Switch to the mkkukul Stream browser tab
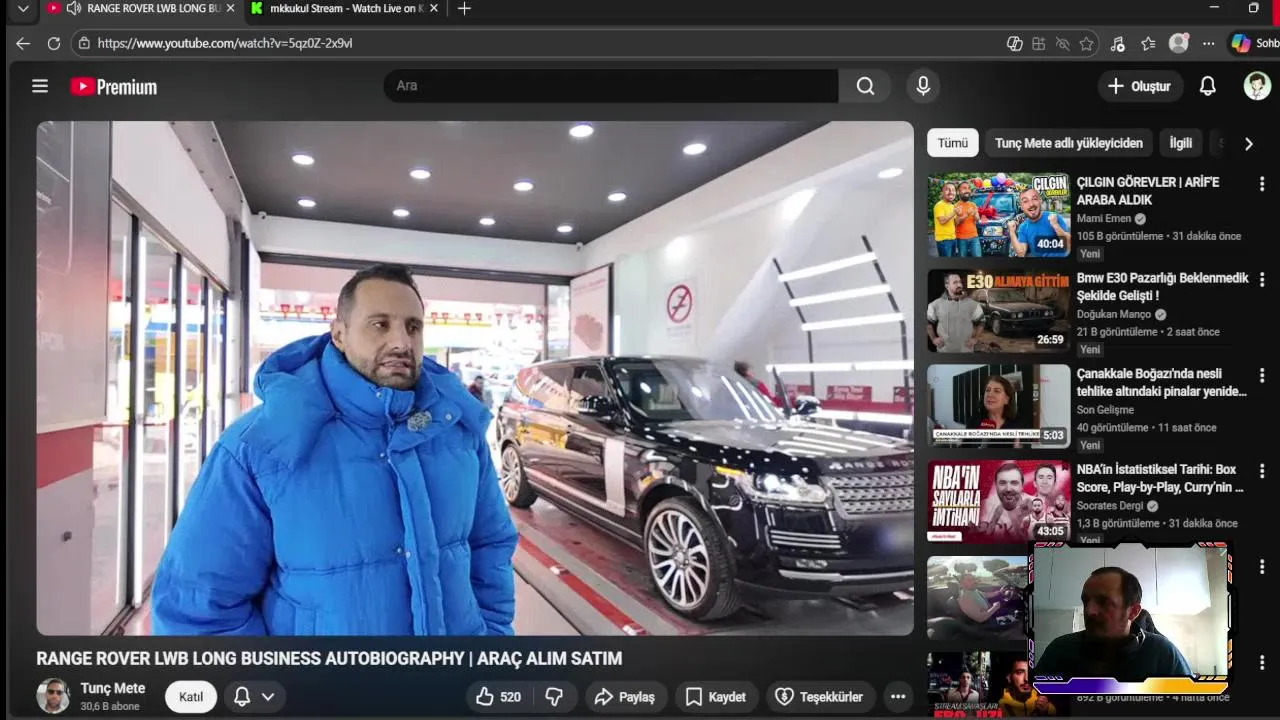Image resolution: width=1280 pixels, height=720 pixels. (x=346, y=8)
